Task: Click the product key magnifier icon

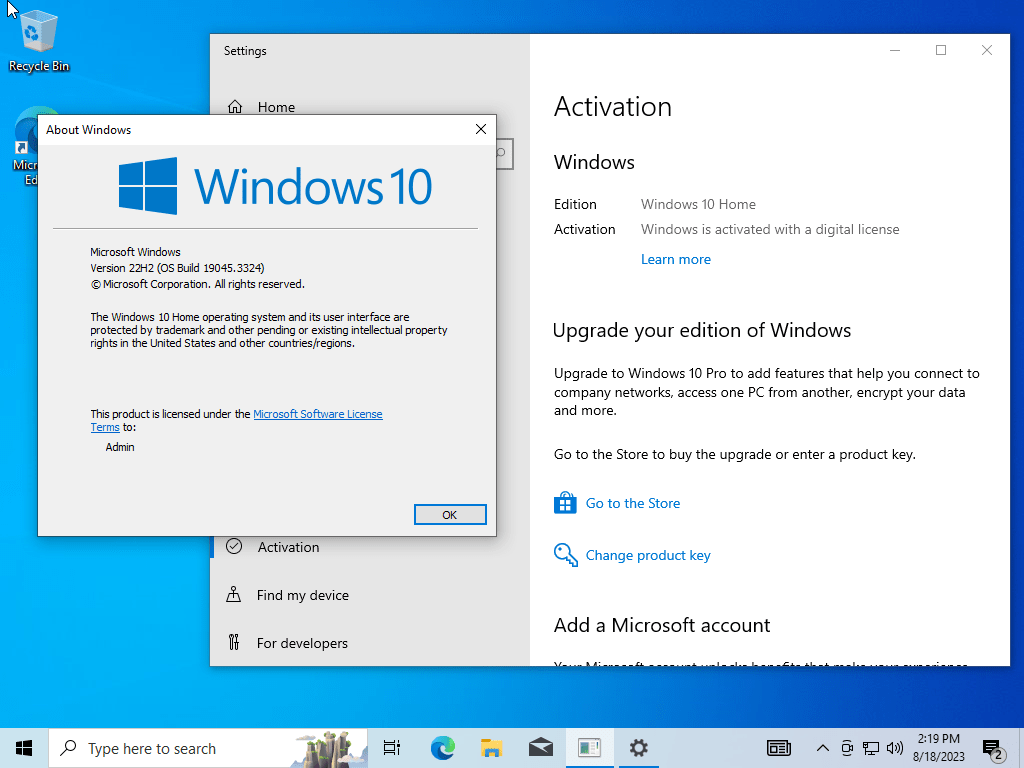Action: [566, 555]
